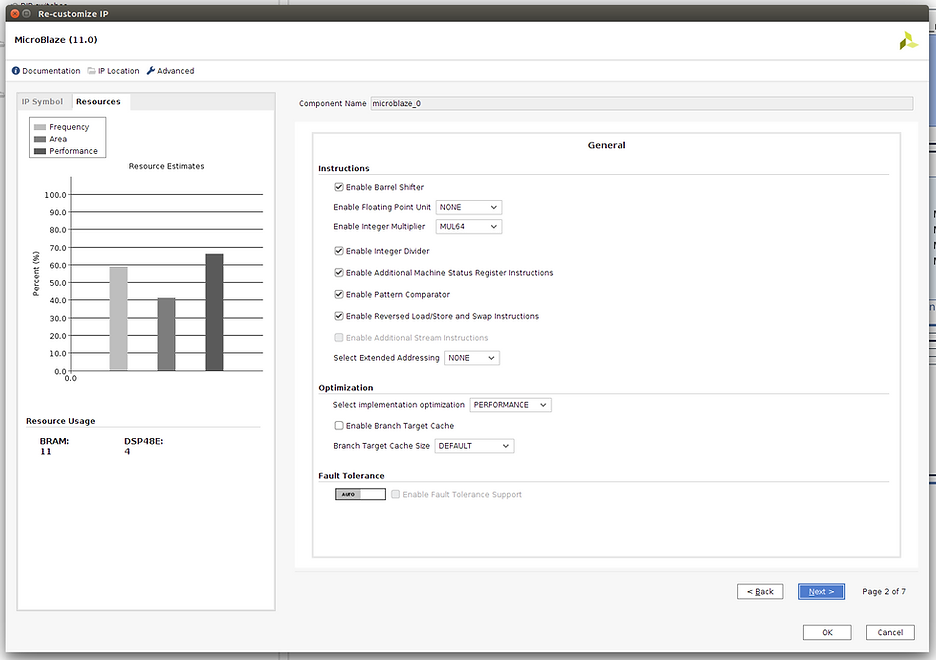Open Enable Floating Point Unit dropdown
Screen dimensions: 936x660
point(468,207)
